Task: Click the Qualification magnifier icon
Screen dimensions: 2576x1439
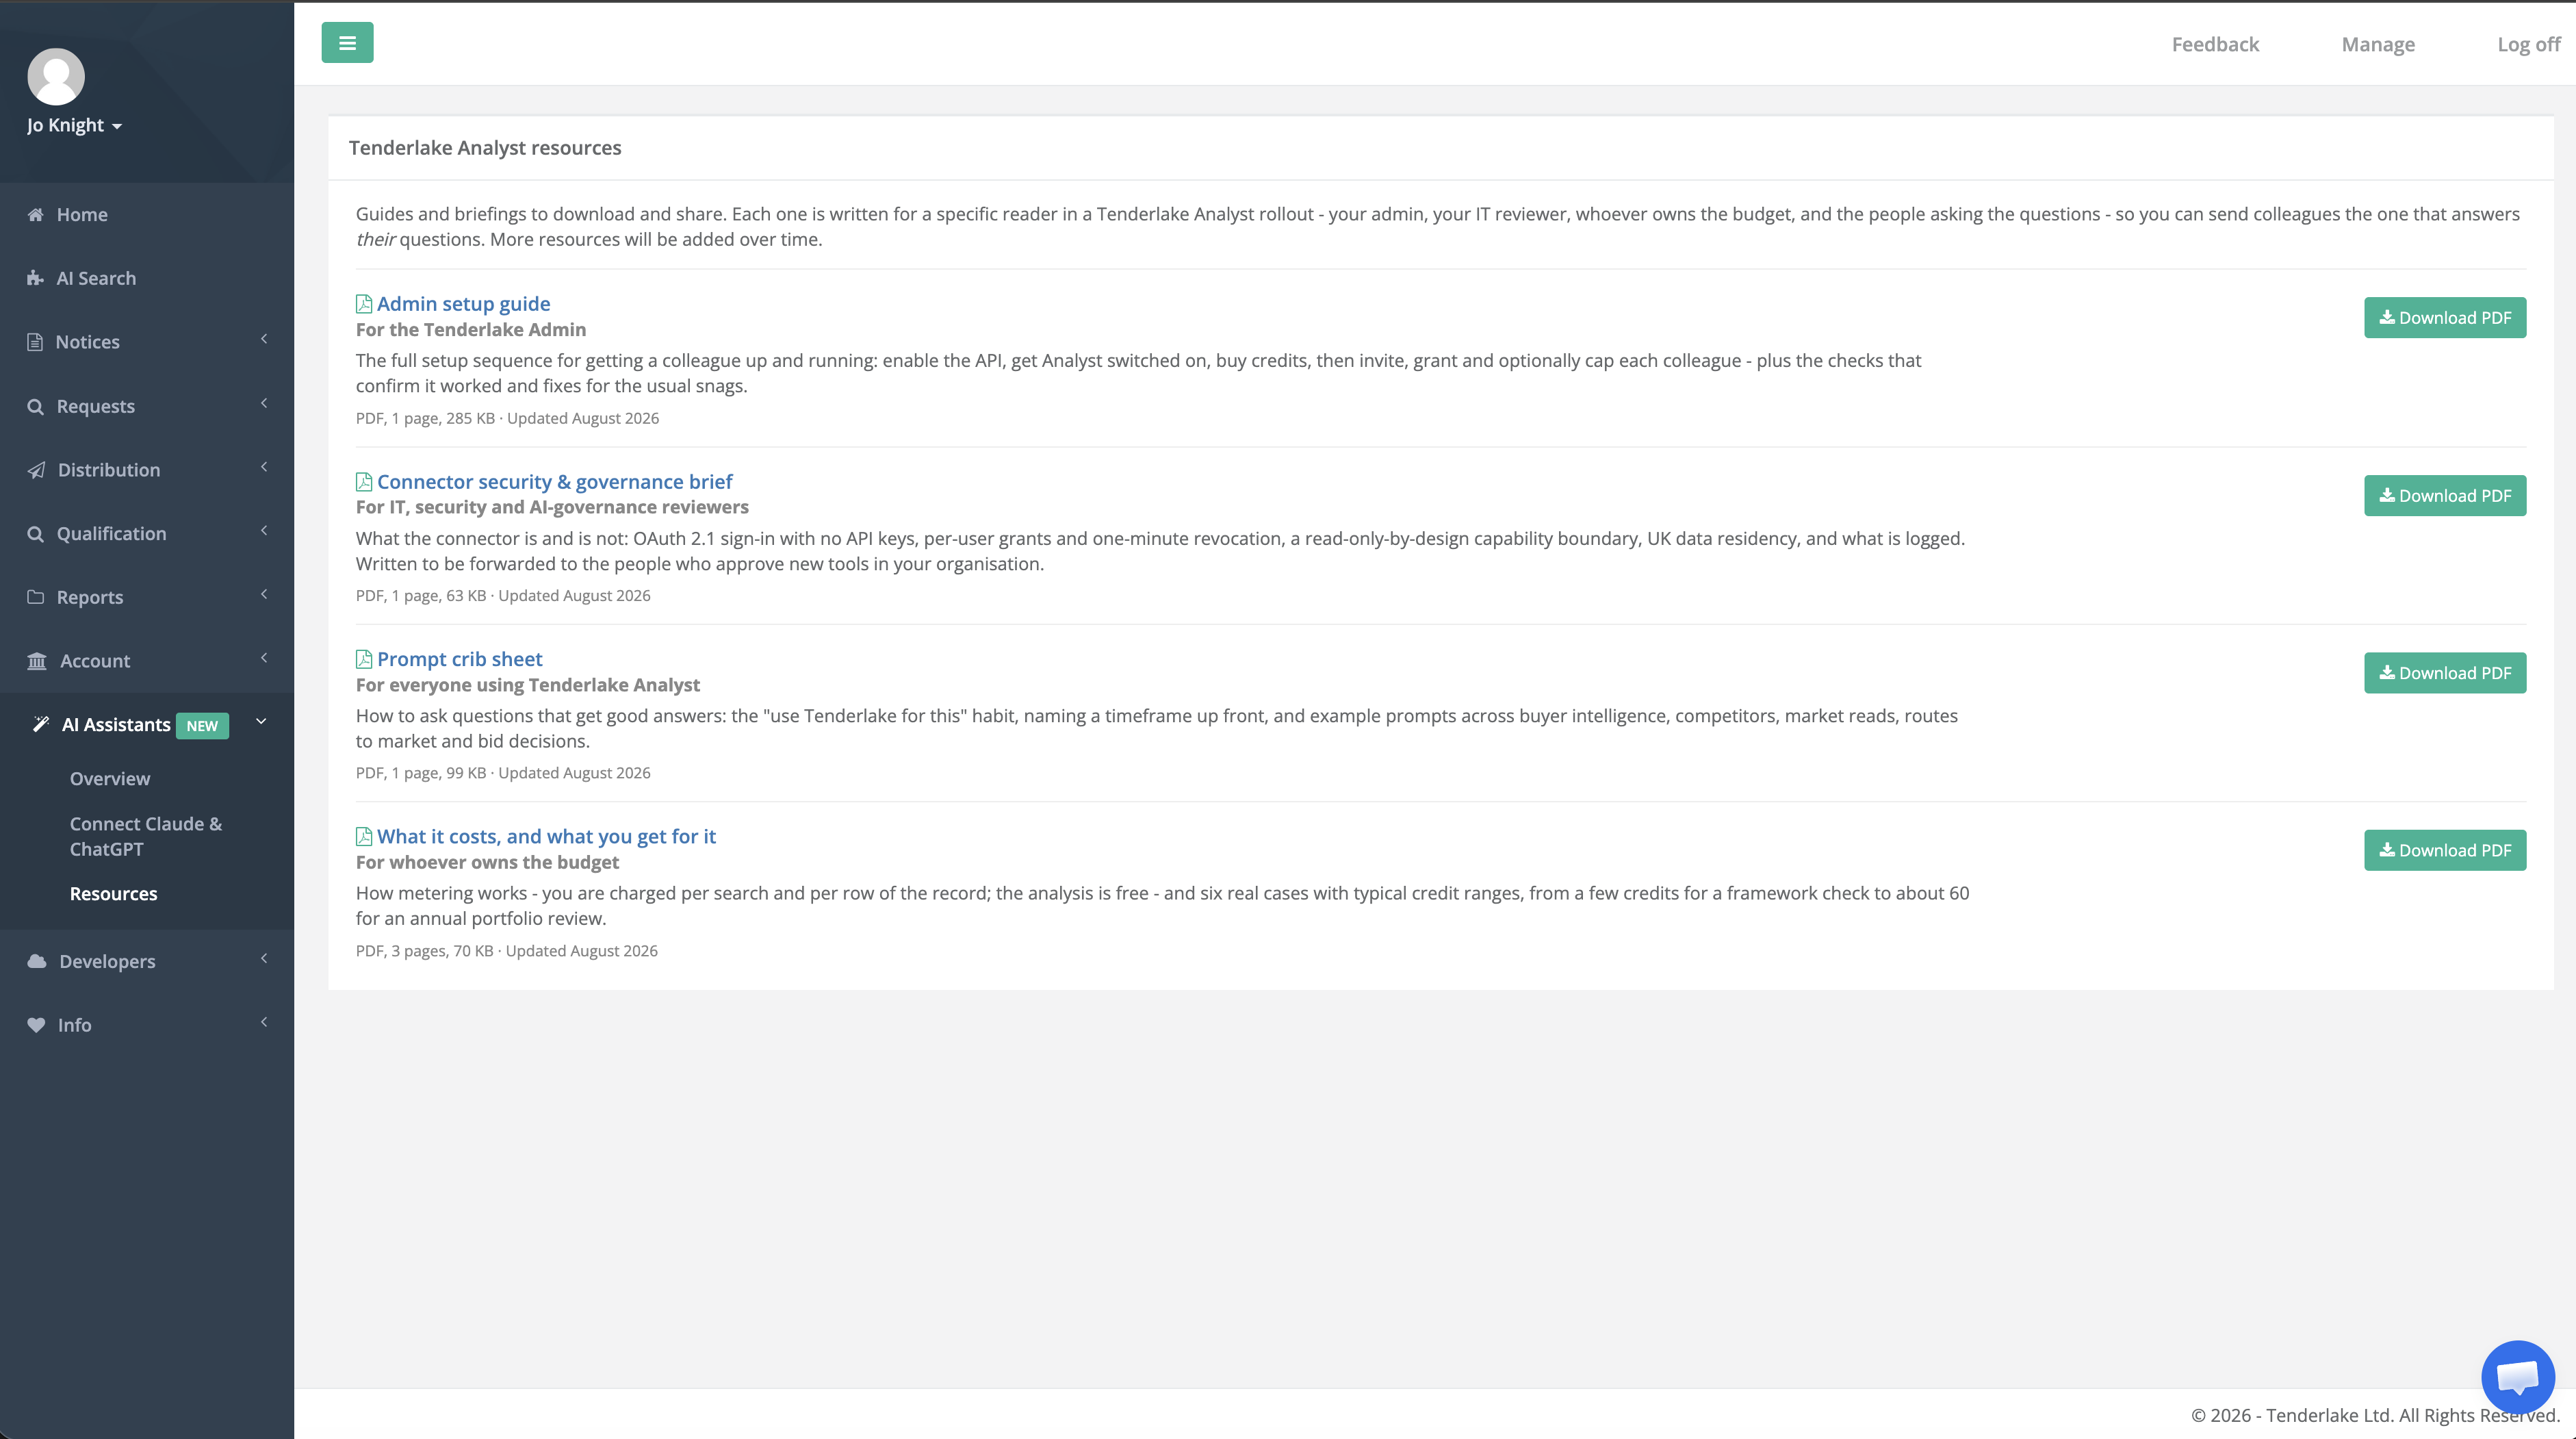Action: (36, 534)
